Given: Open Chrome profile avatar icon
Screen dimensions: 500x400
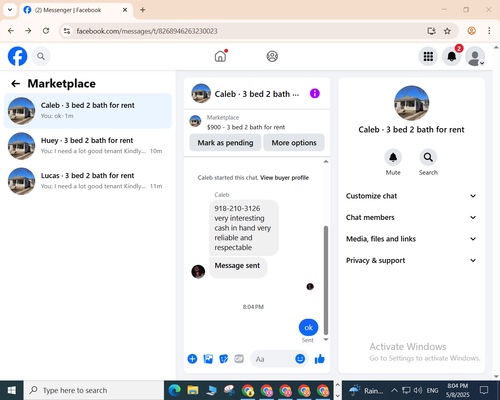Looking at the screenshot, I should 471,31.
